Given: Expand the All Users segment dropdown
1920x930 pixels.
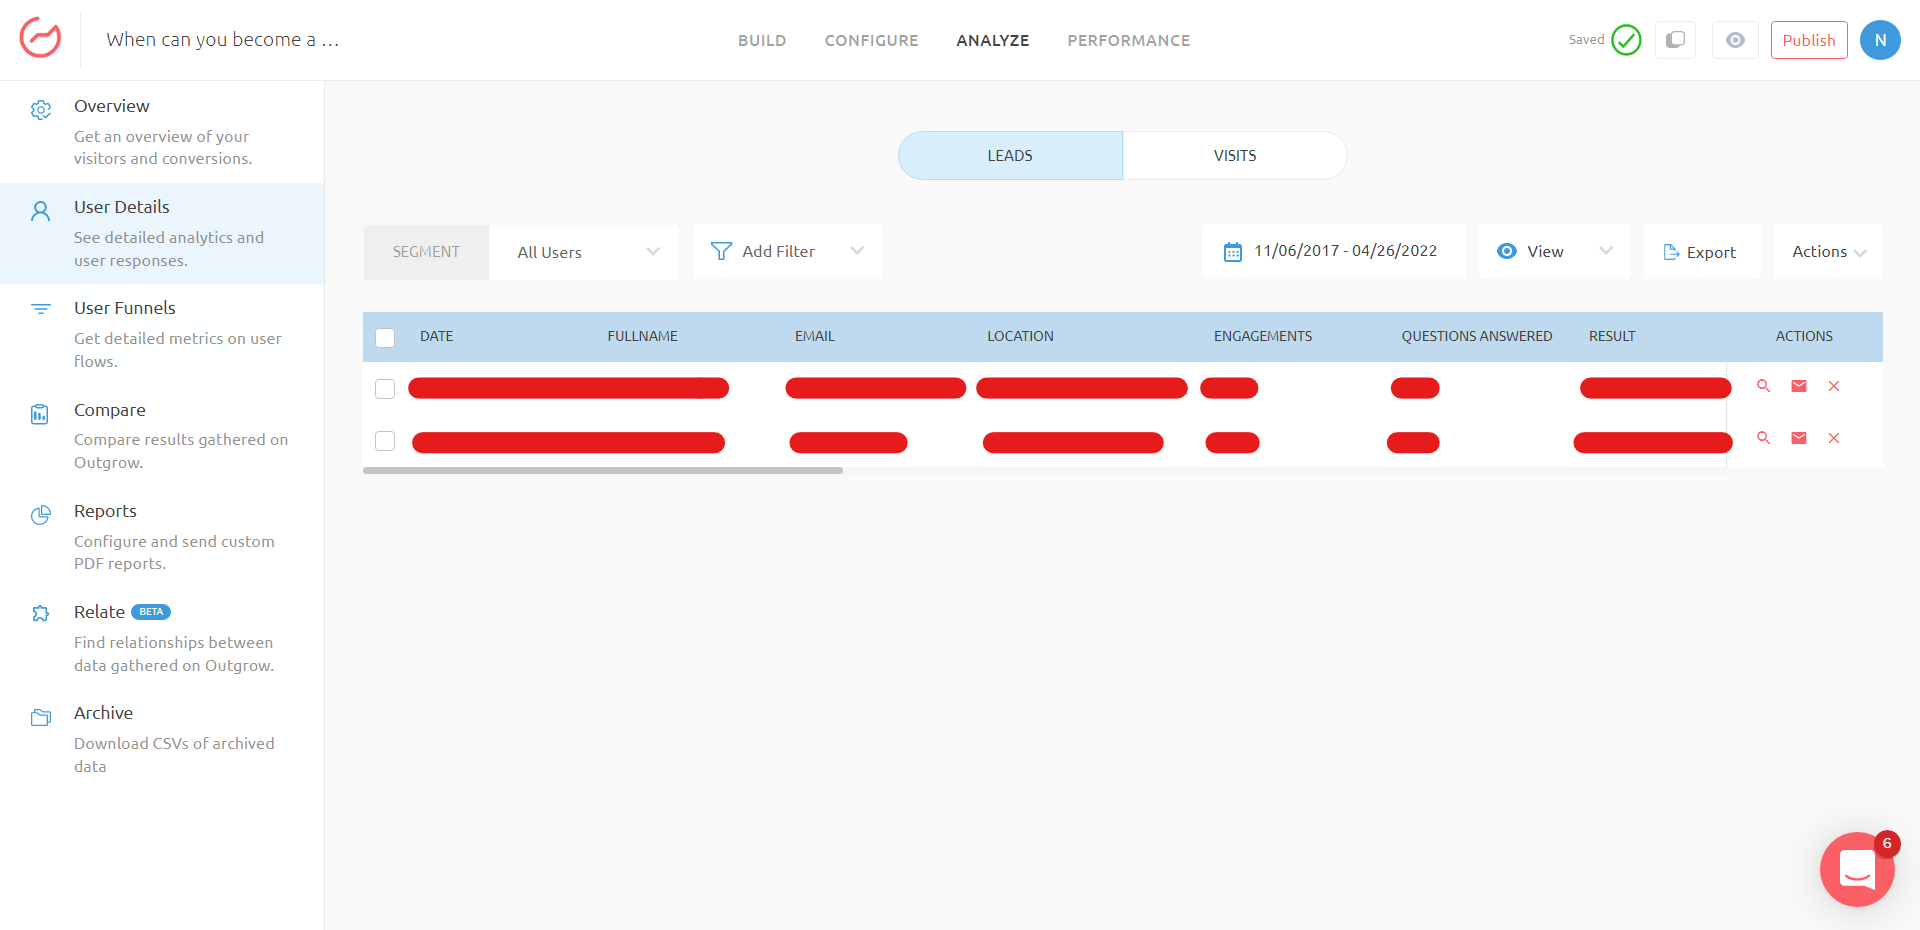Looking at the screenshot, I should (x=584, y=252).
